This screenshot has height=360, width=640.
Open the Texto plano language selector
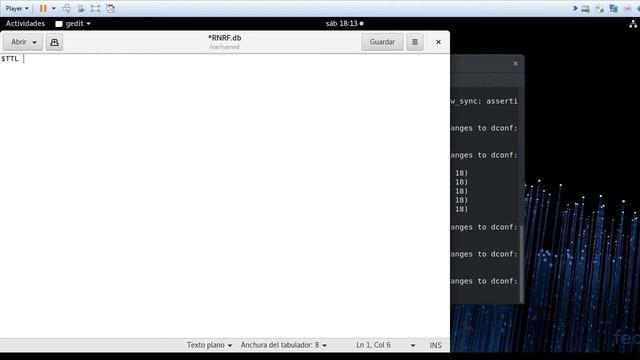(209, 345)
